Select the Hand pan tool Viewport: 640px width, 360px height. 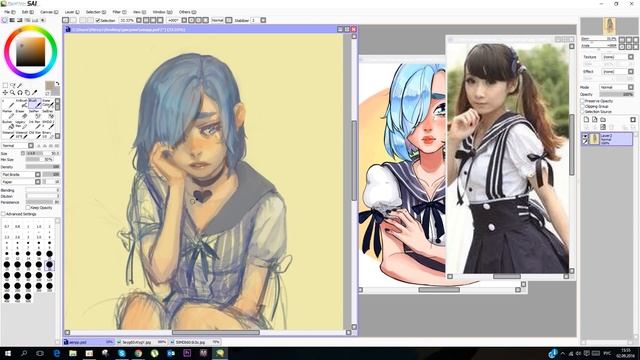27,93
